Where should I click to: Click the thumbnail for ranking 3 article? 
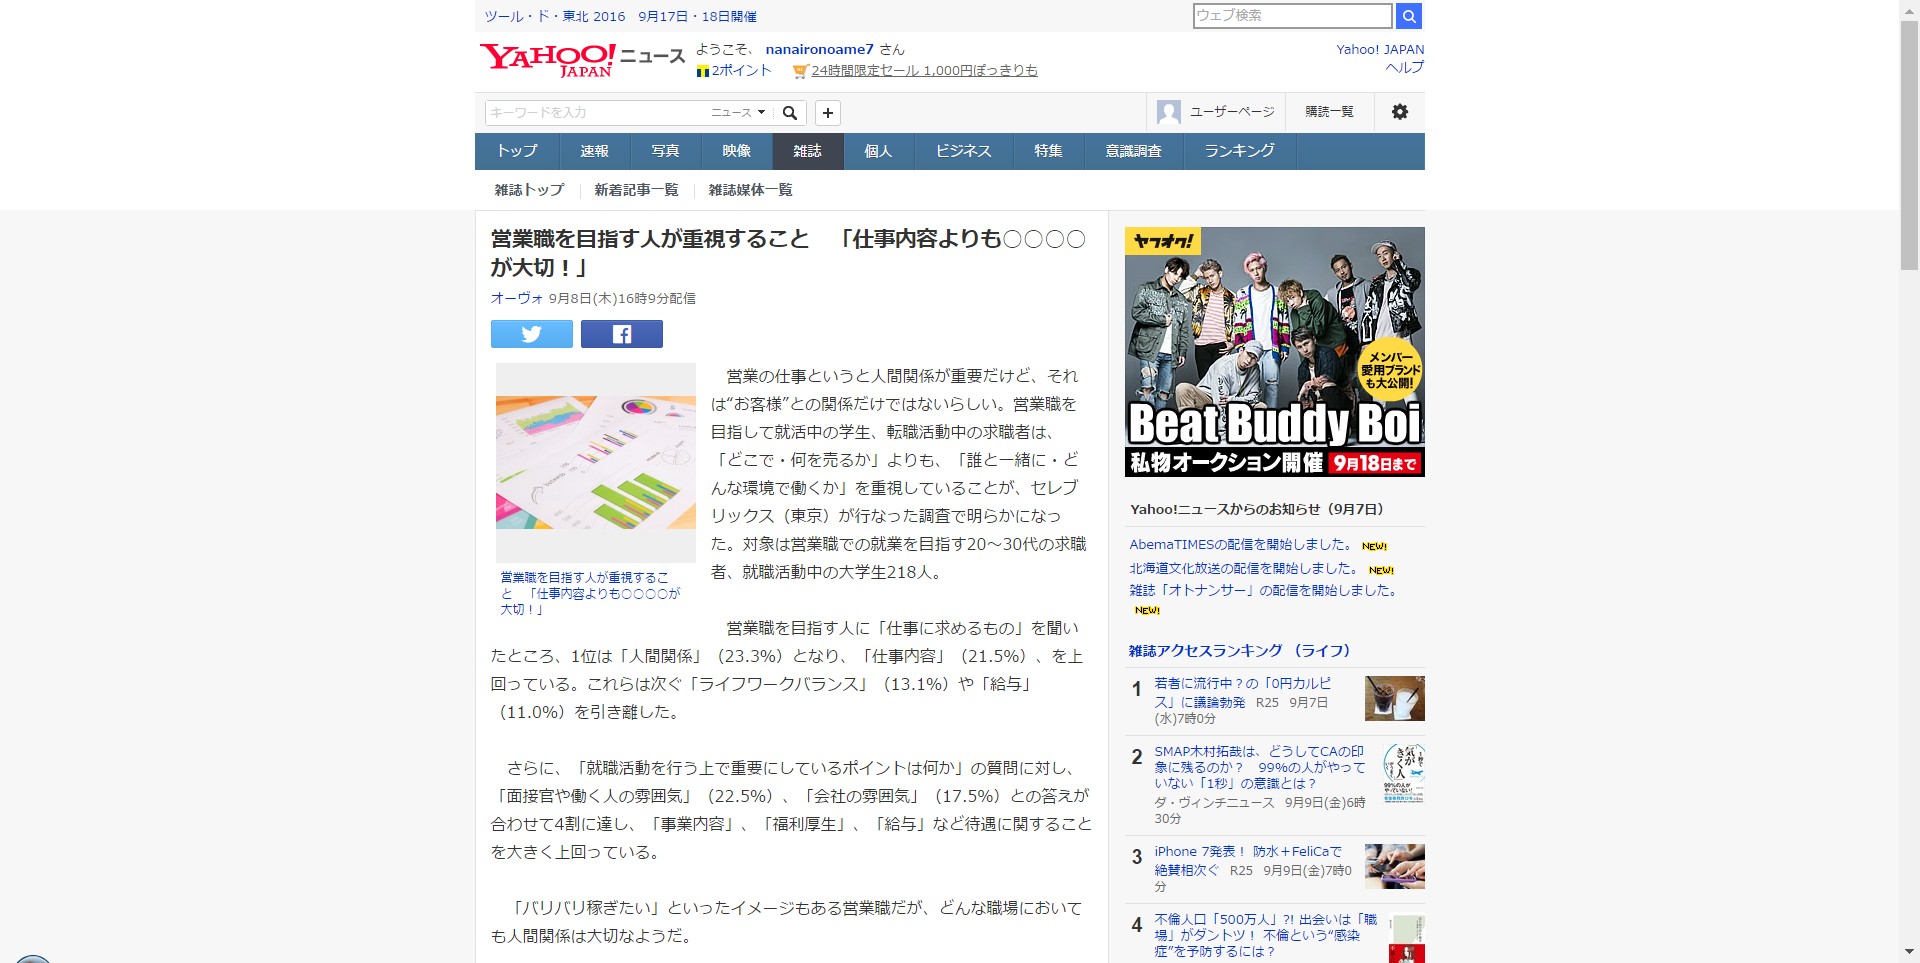click(x=1395, y=866)
